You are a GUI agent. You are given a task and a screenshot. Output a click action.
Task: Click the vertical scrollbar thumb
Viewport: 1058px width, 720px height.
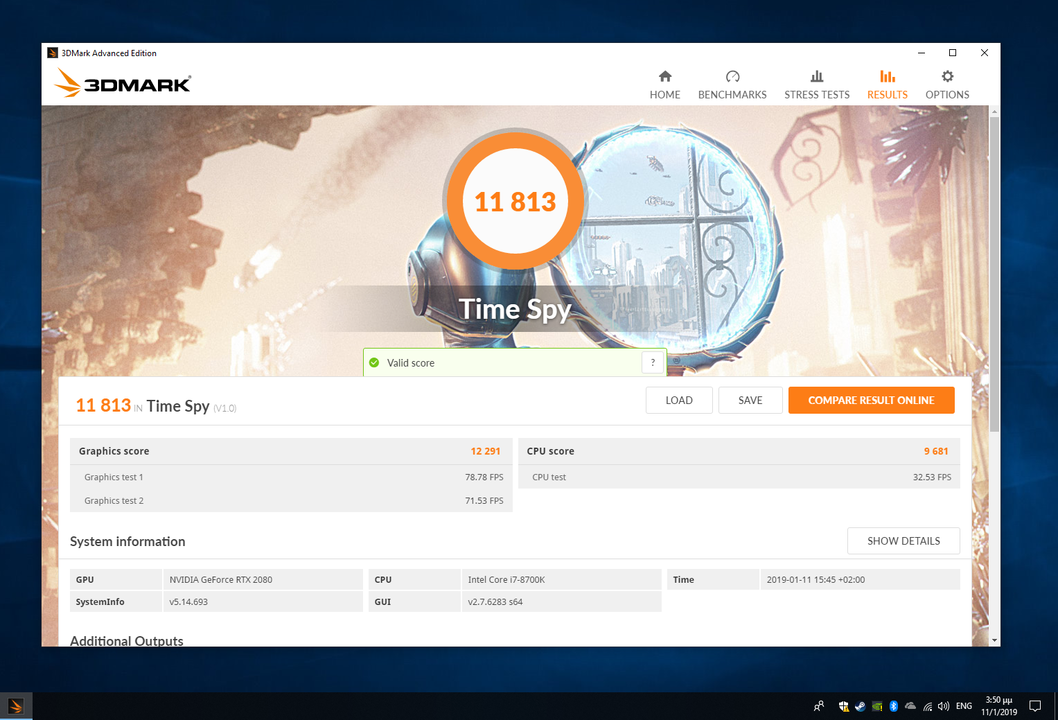pyautogui.click(x=994, y=273)
